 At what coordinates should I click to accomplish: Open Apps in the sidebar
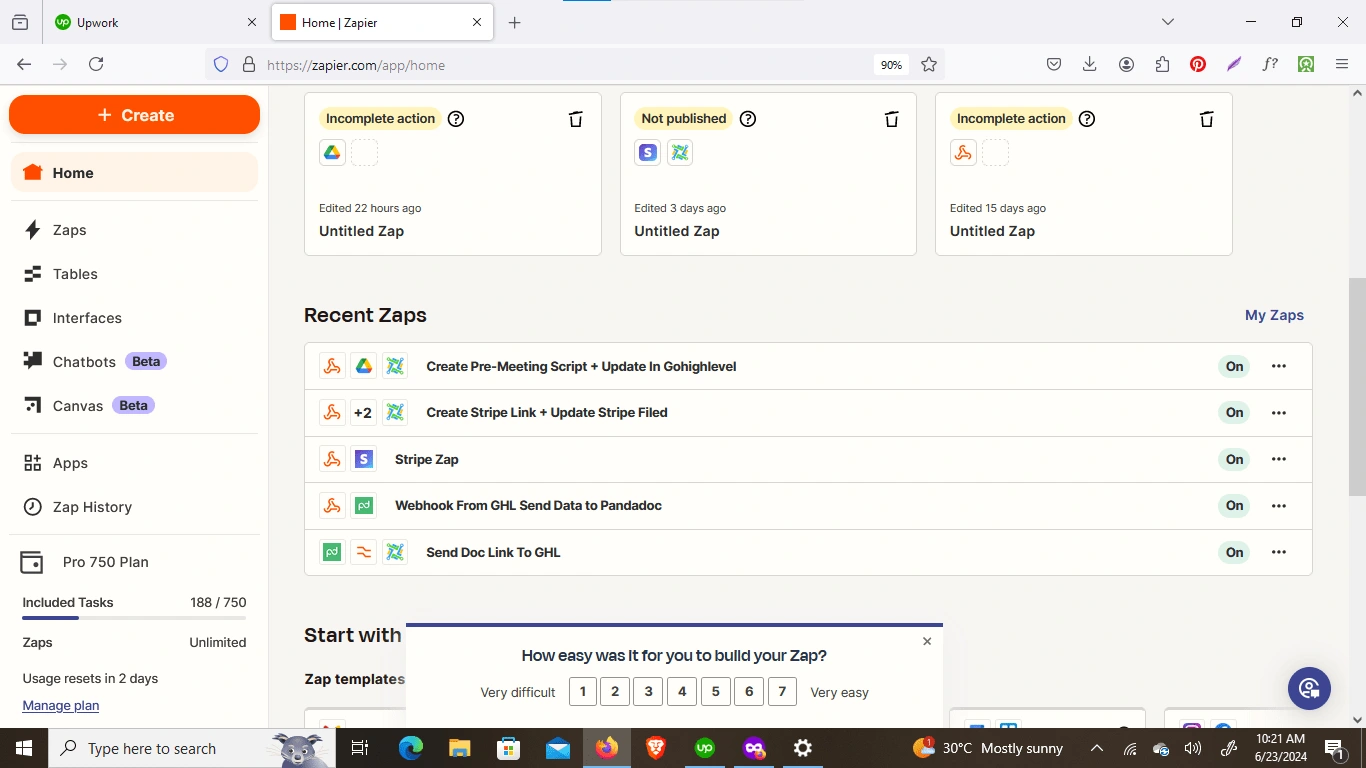134,463
